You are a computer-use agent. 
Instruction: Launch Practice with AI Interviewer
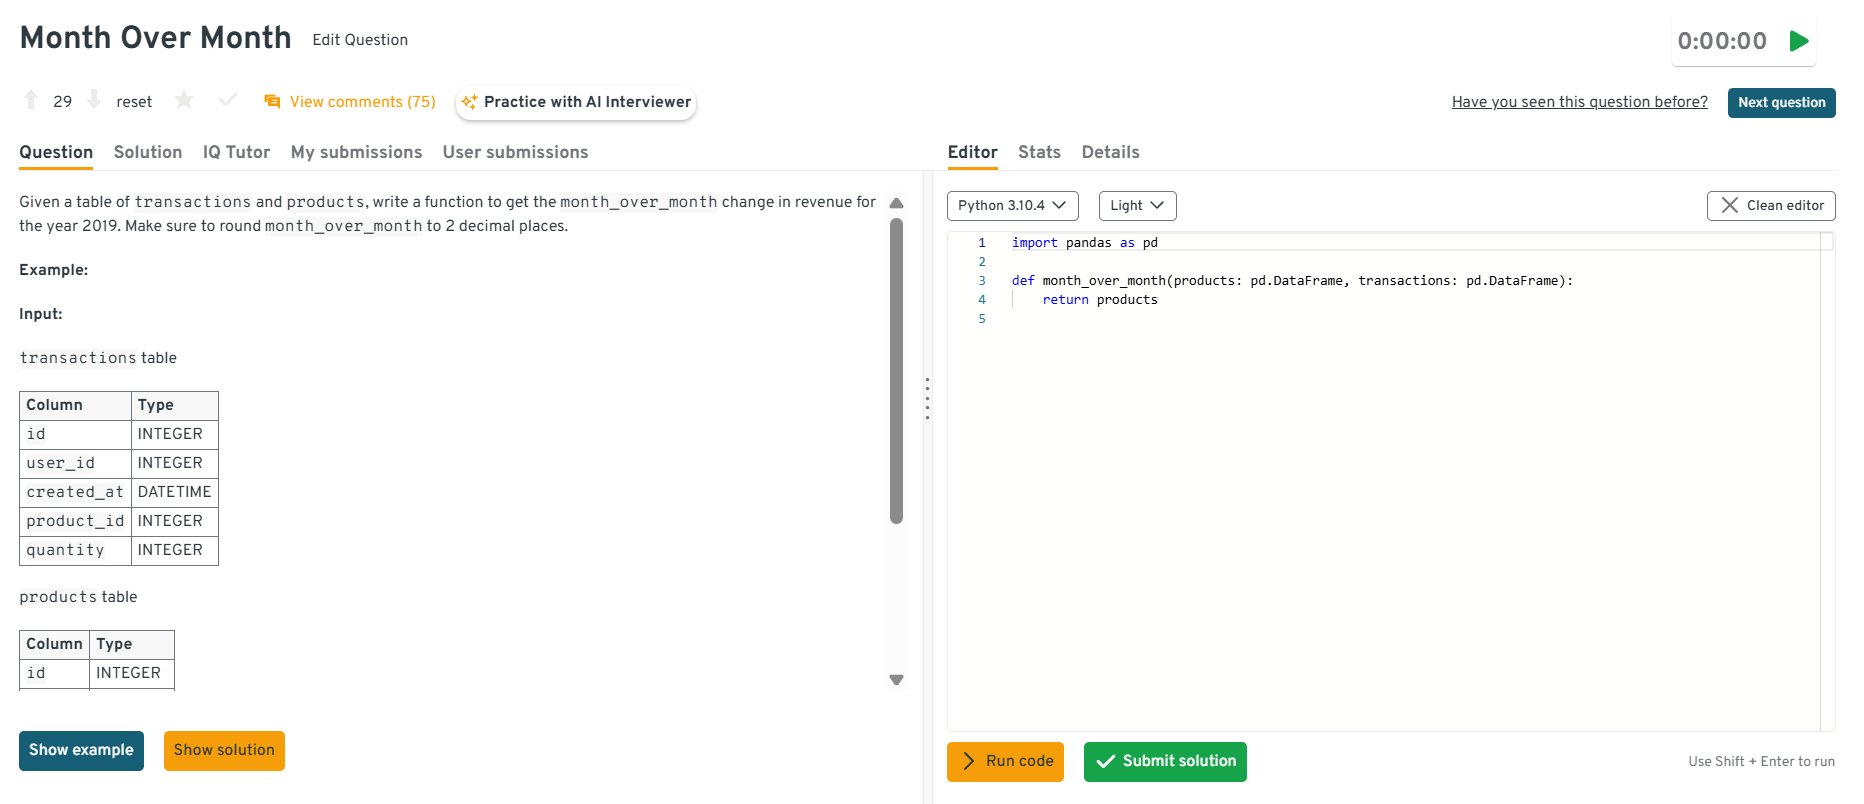click(x=576, y=102)
